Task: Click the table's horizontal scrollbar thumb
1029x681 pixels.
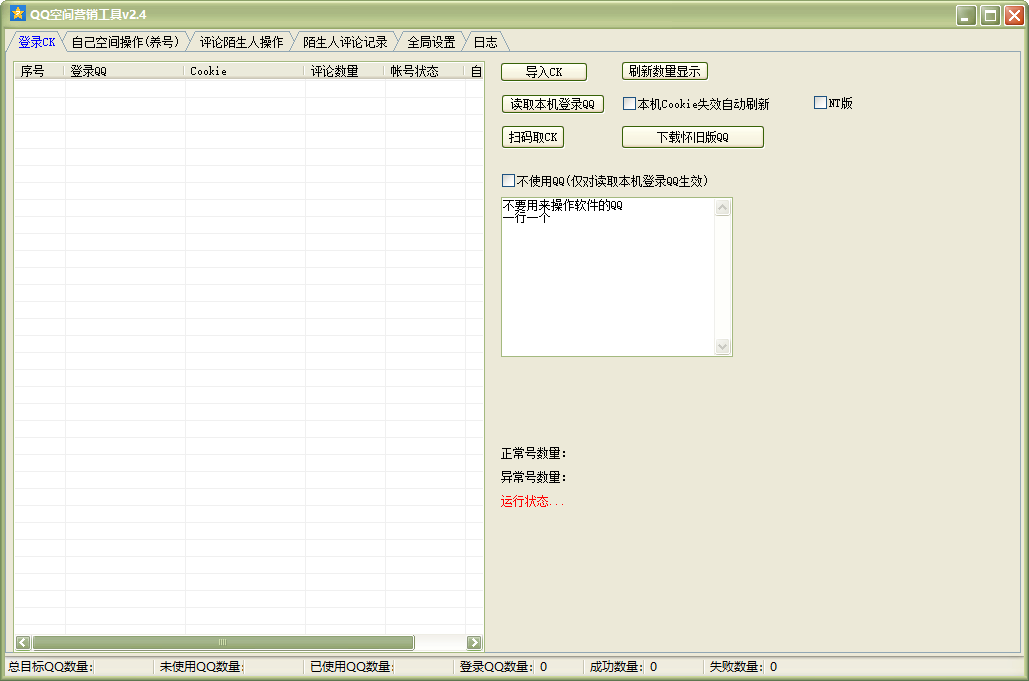Action: pyautogui.click(x=223, y=642)
